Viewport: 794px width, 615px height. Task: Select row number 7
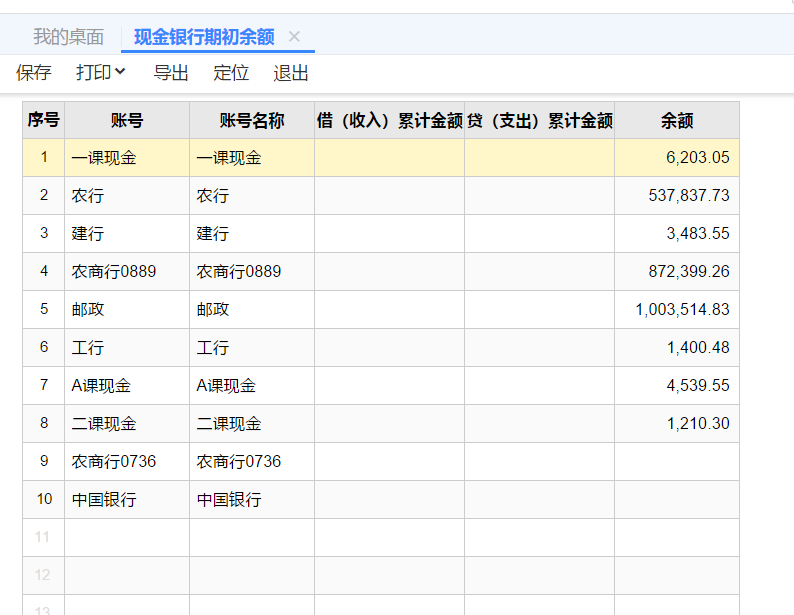coord(44,385)
